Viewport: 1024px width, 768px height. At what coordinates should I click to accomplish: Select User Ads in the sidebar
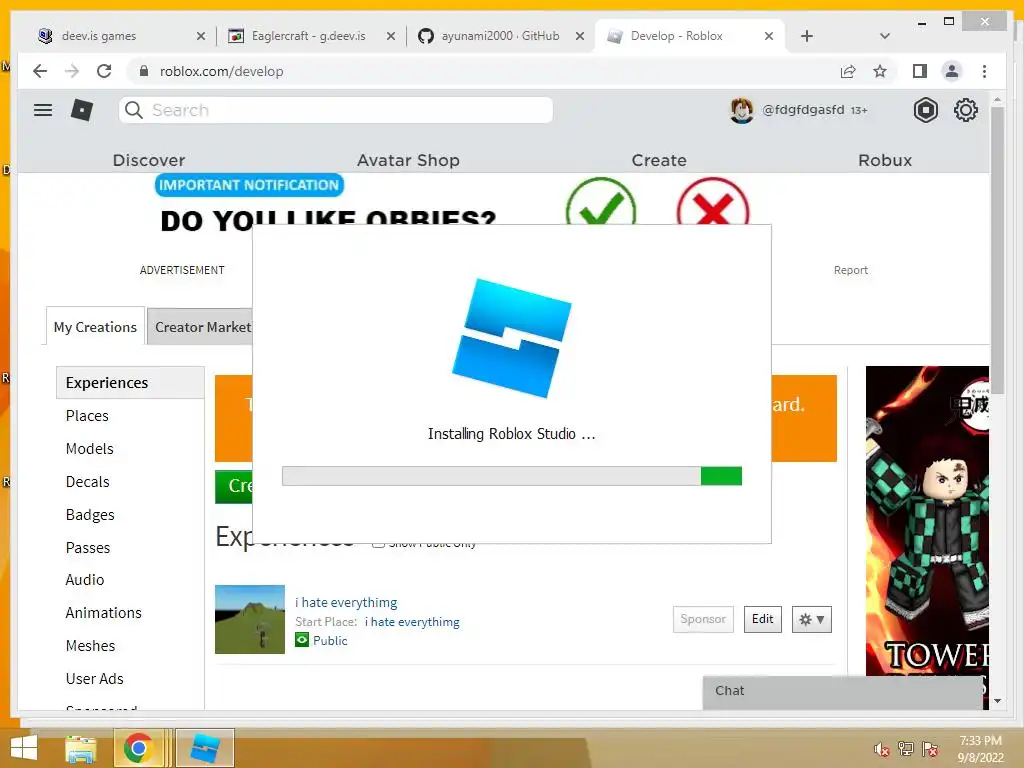[x=94, y=679]
